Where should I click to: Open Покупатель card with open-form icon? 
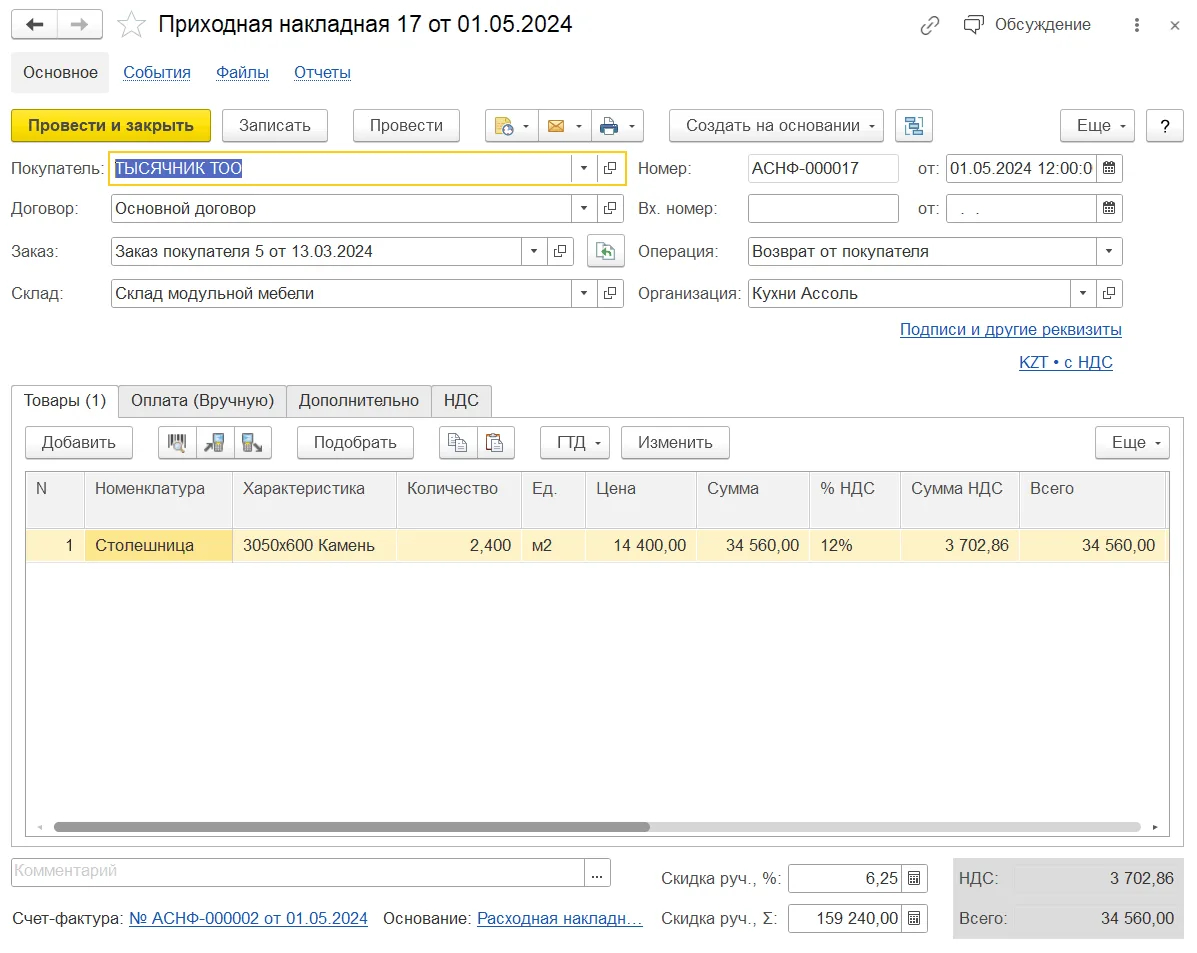coord(610,168)
